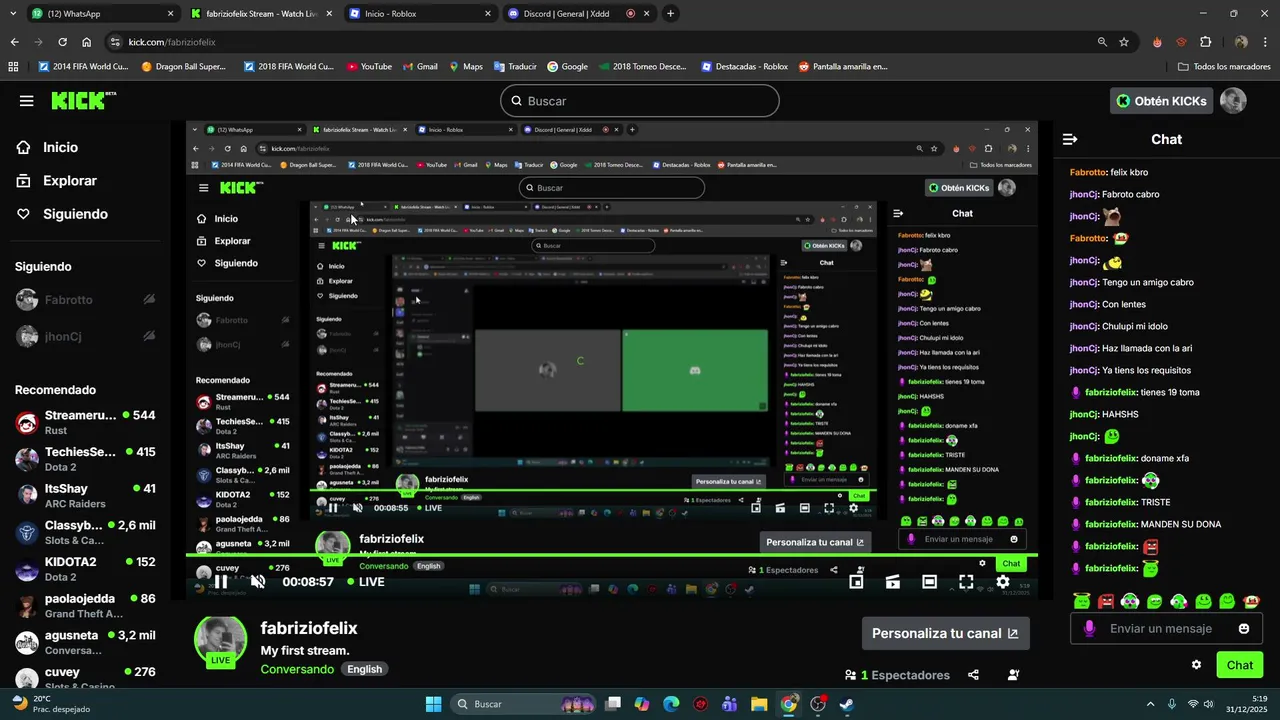Click the English language tag

click(x=364, y=669)
